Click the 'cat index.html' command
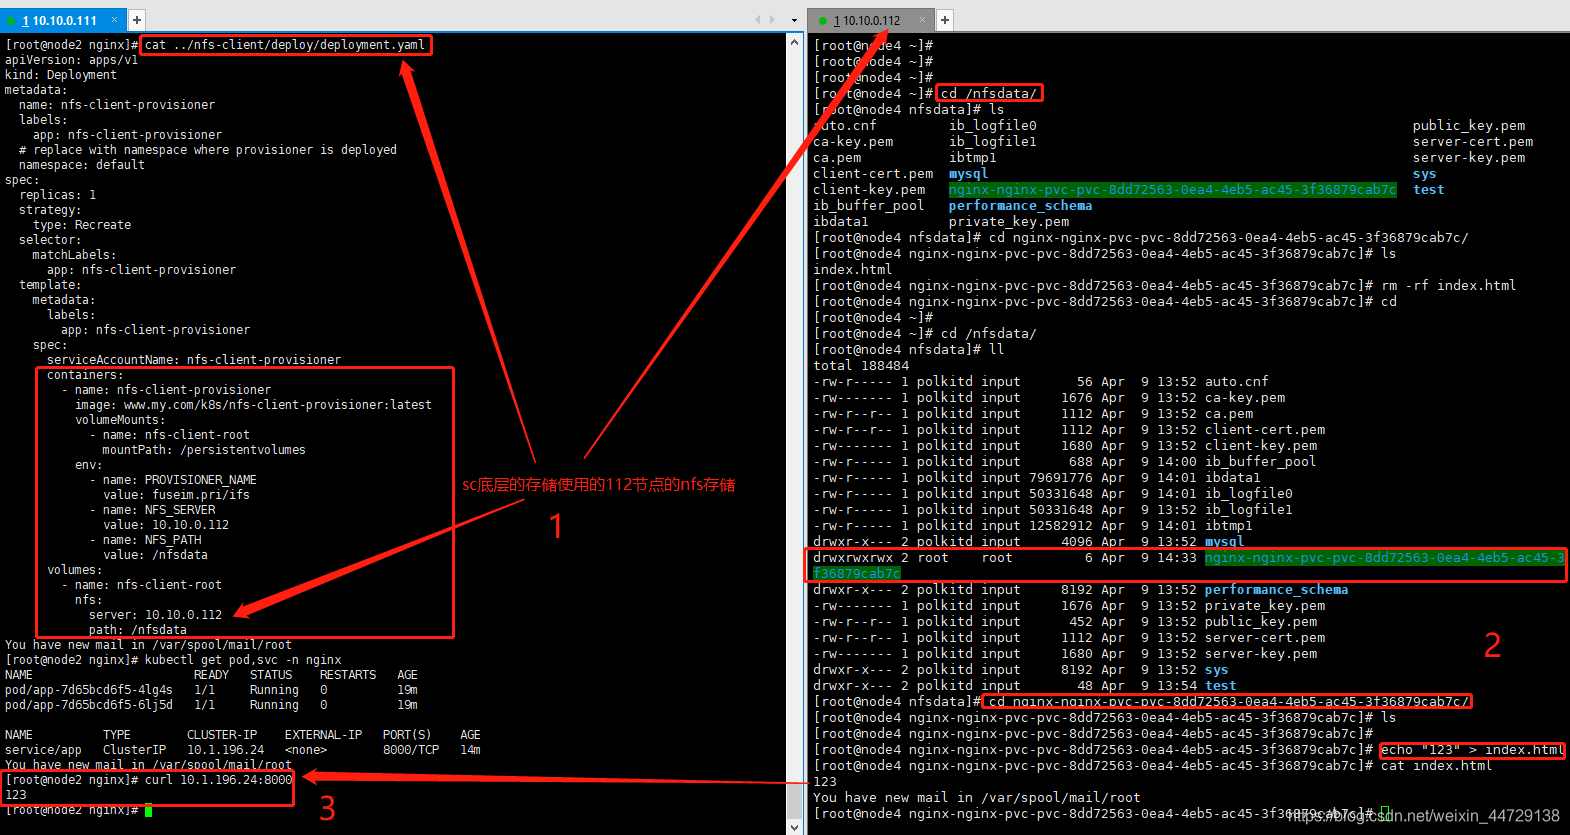Image resolution: width=1570 pixels, height=835 pixels. coord(1436,766)
